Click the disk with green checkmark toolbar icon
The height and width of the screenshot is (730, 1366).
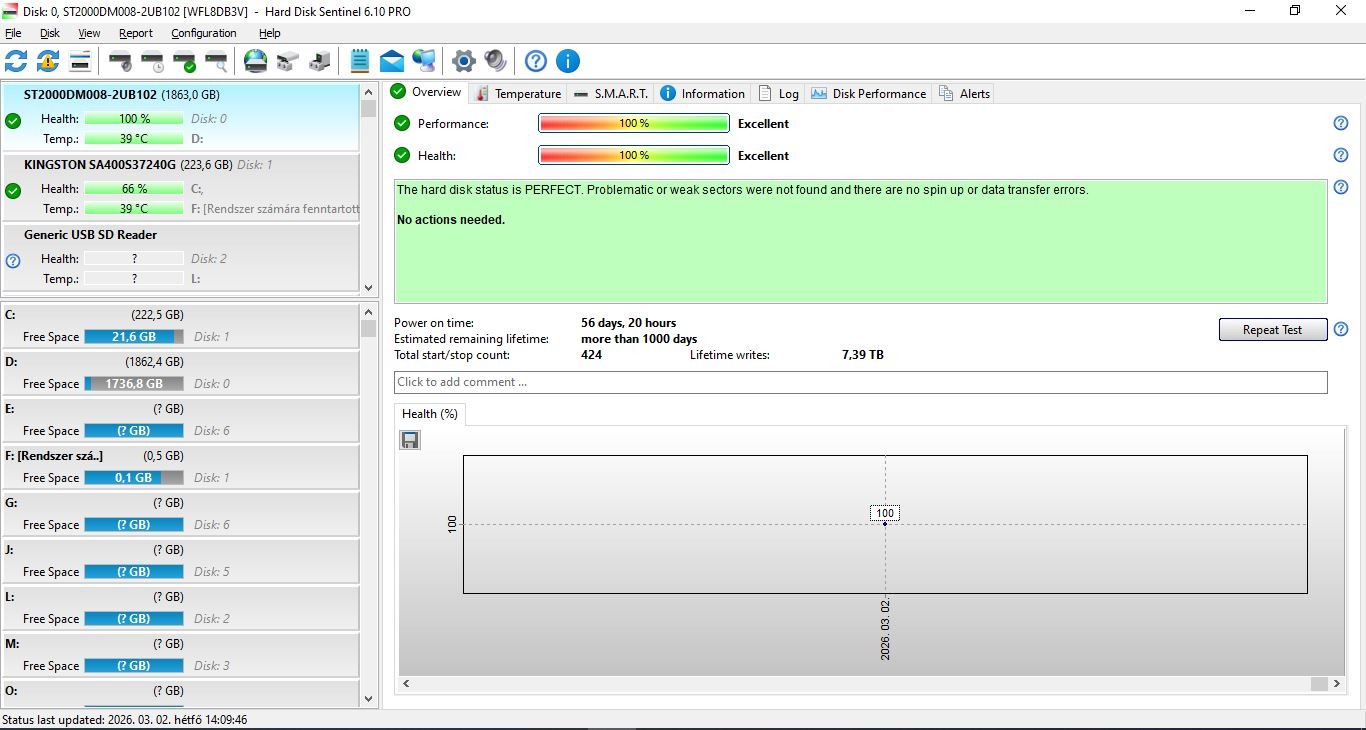184,61
